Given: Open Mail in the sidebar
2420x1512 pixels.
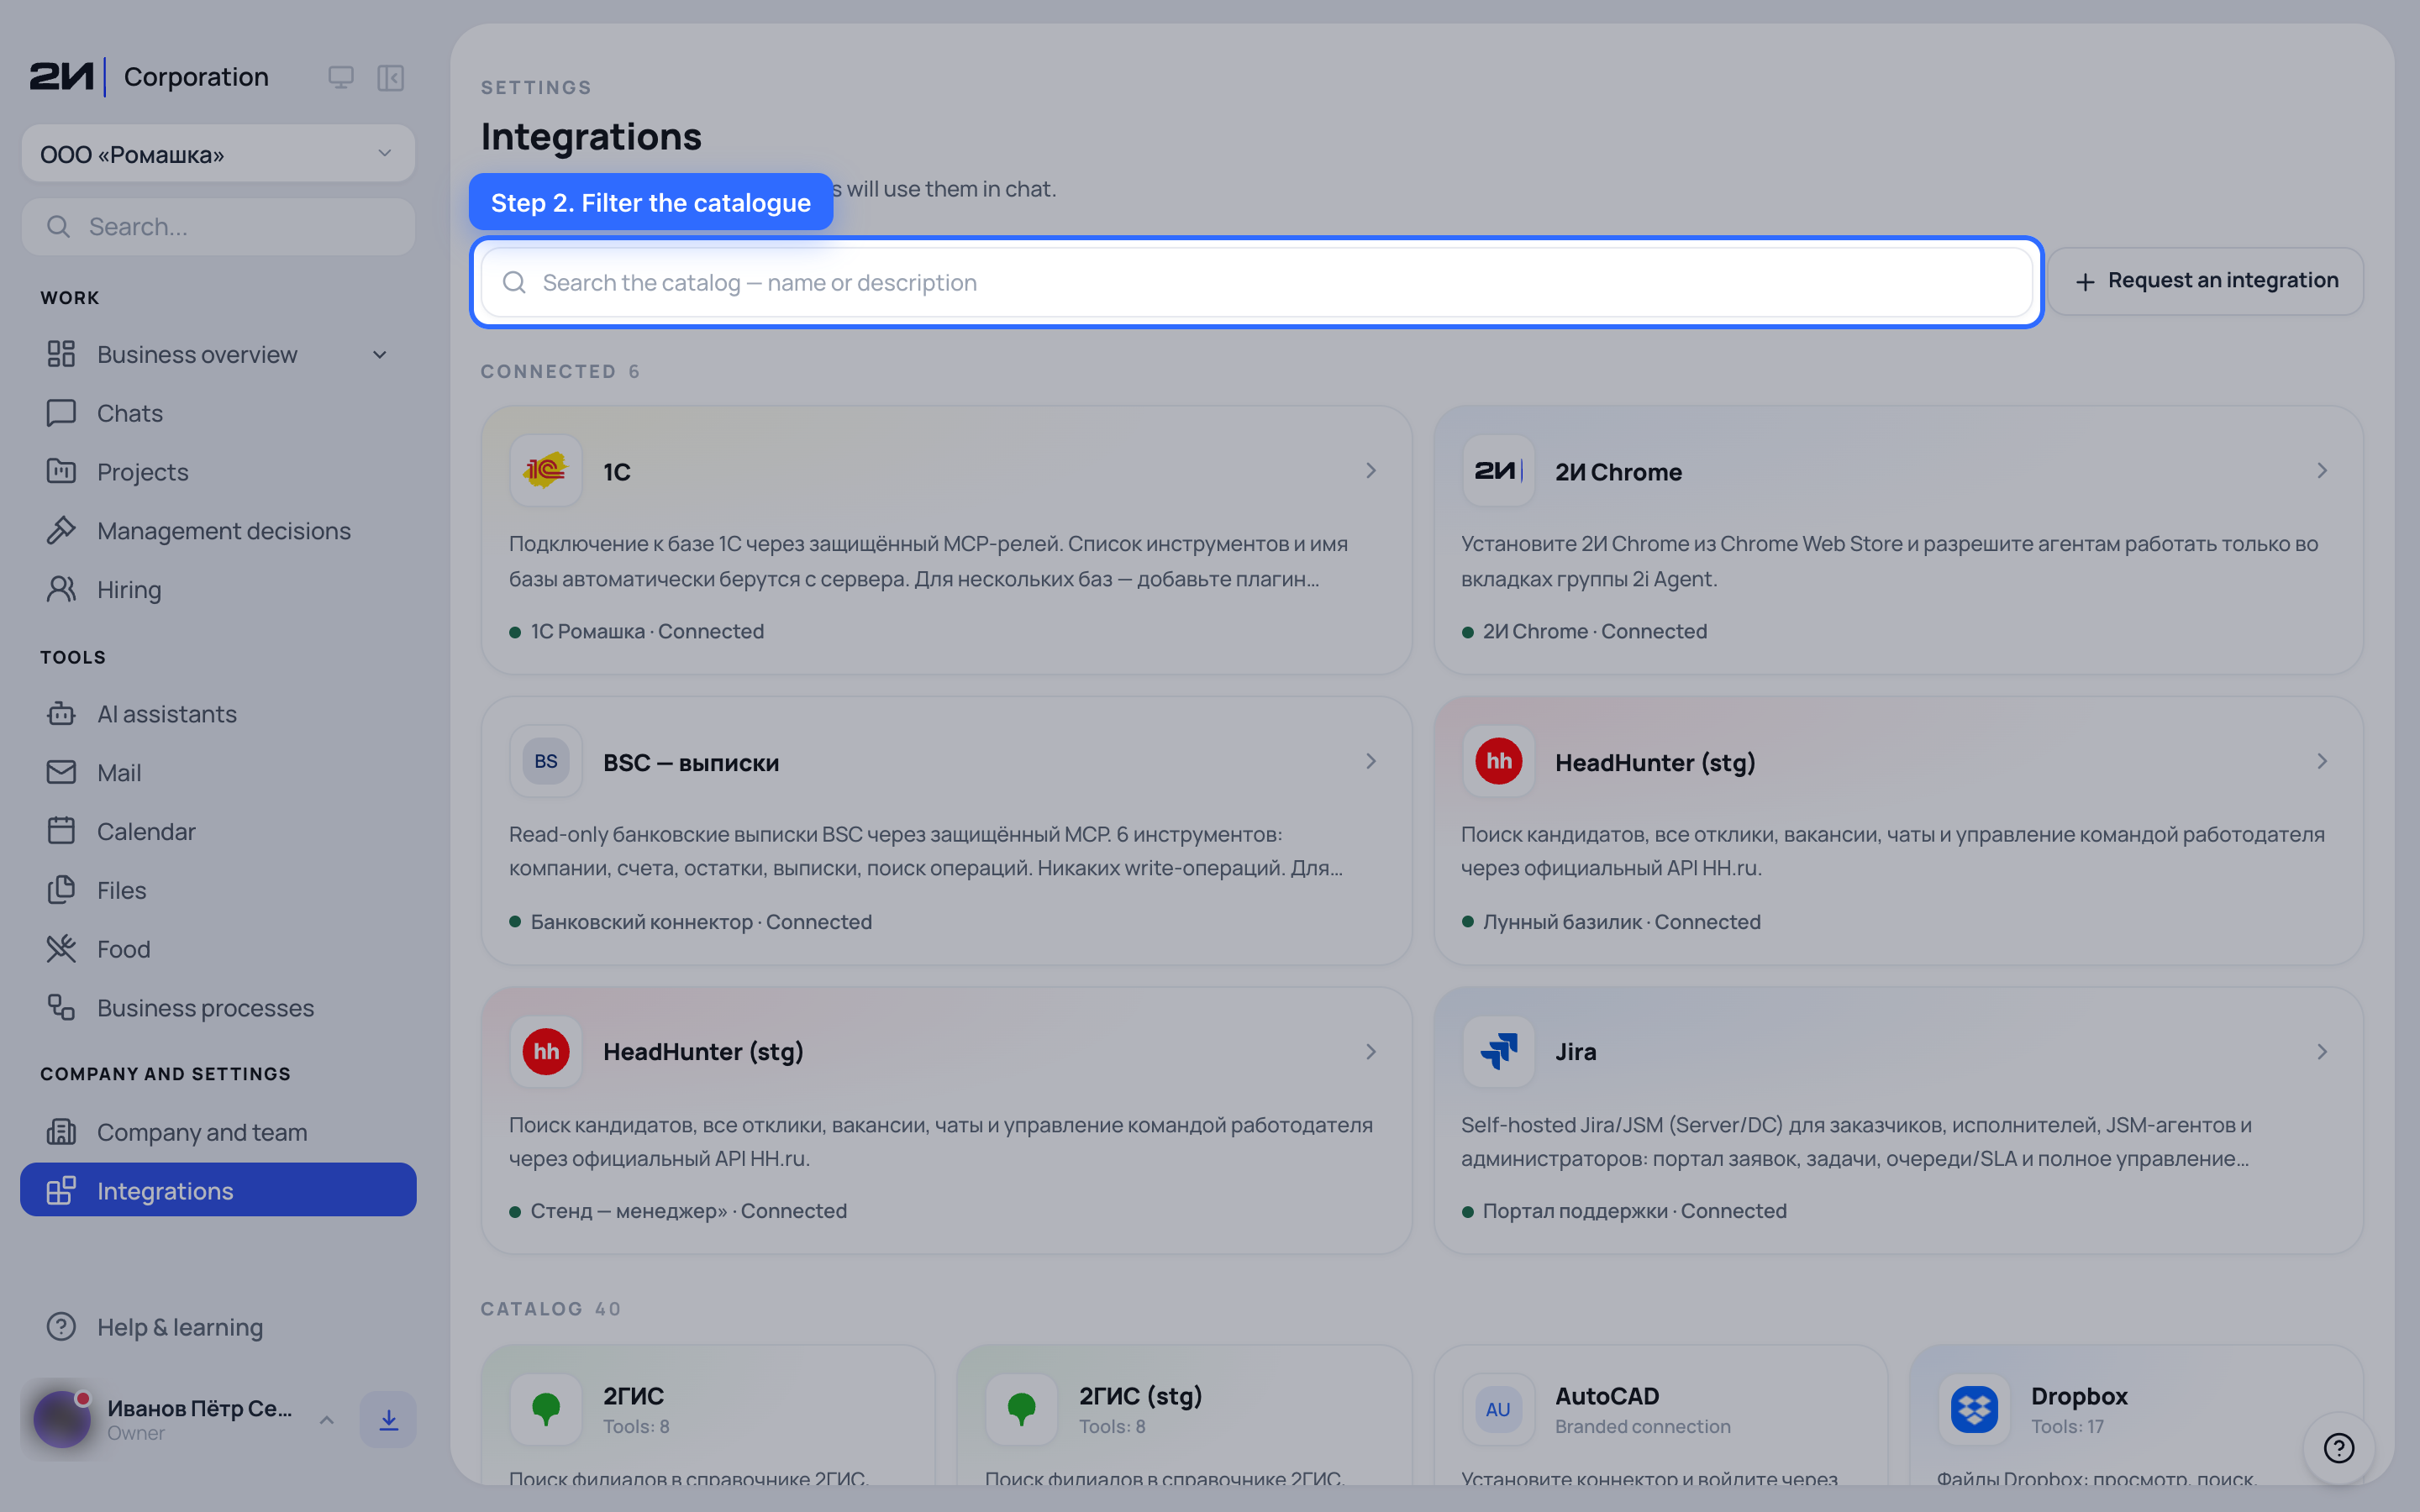Looking at the screenshot, I should pyautogui.click(x=218, y=773).
